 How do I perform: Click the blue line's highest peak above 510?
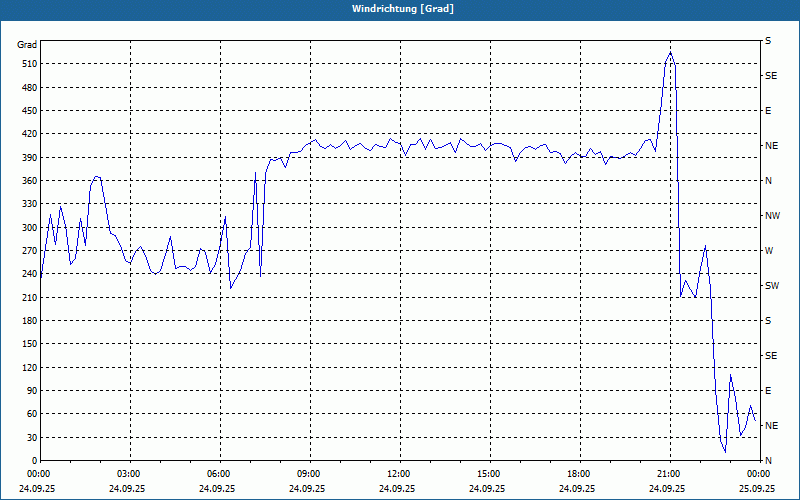point(670,52)
